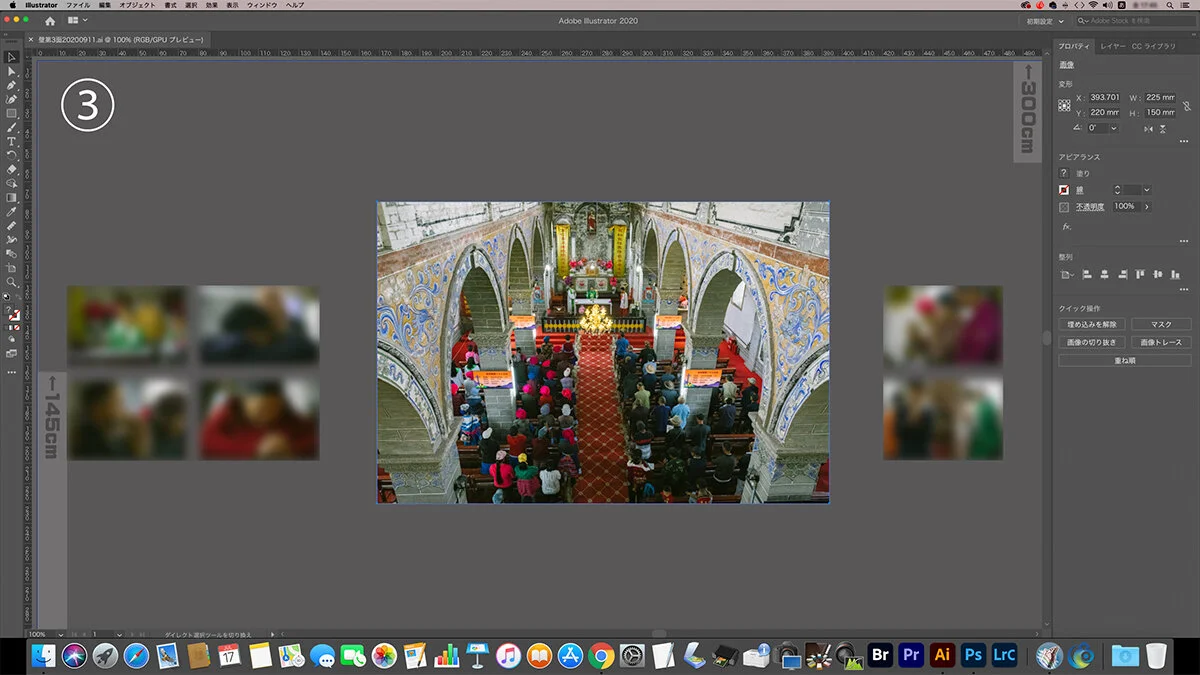Select the Rotate tool
Viewport: 1200px width, 675px height.
coord(12,156)
